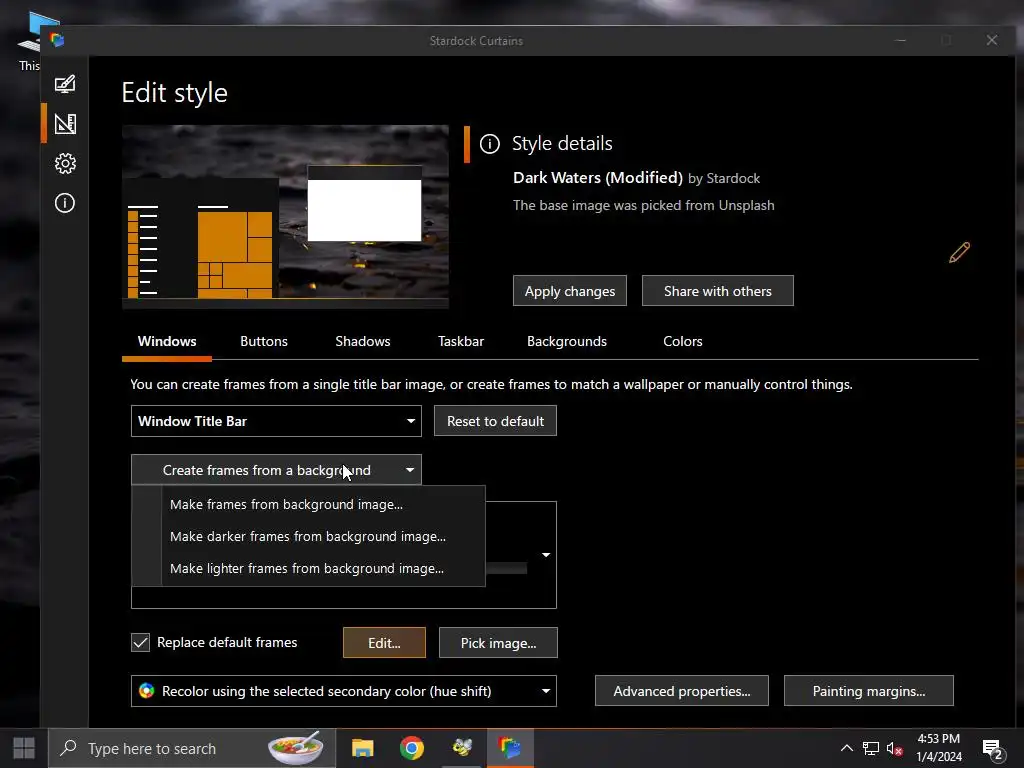Open the frame preview dropdown arrow

pos(546,555)
